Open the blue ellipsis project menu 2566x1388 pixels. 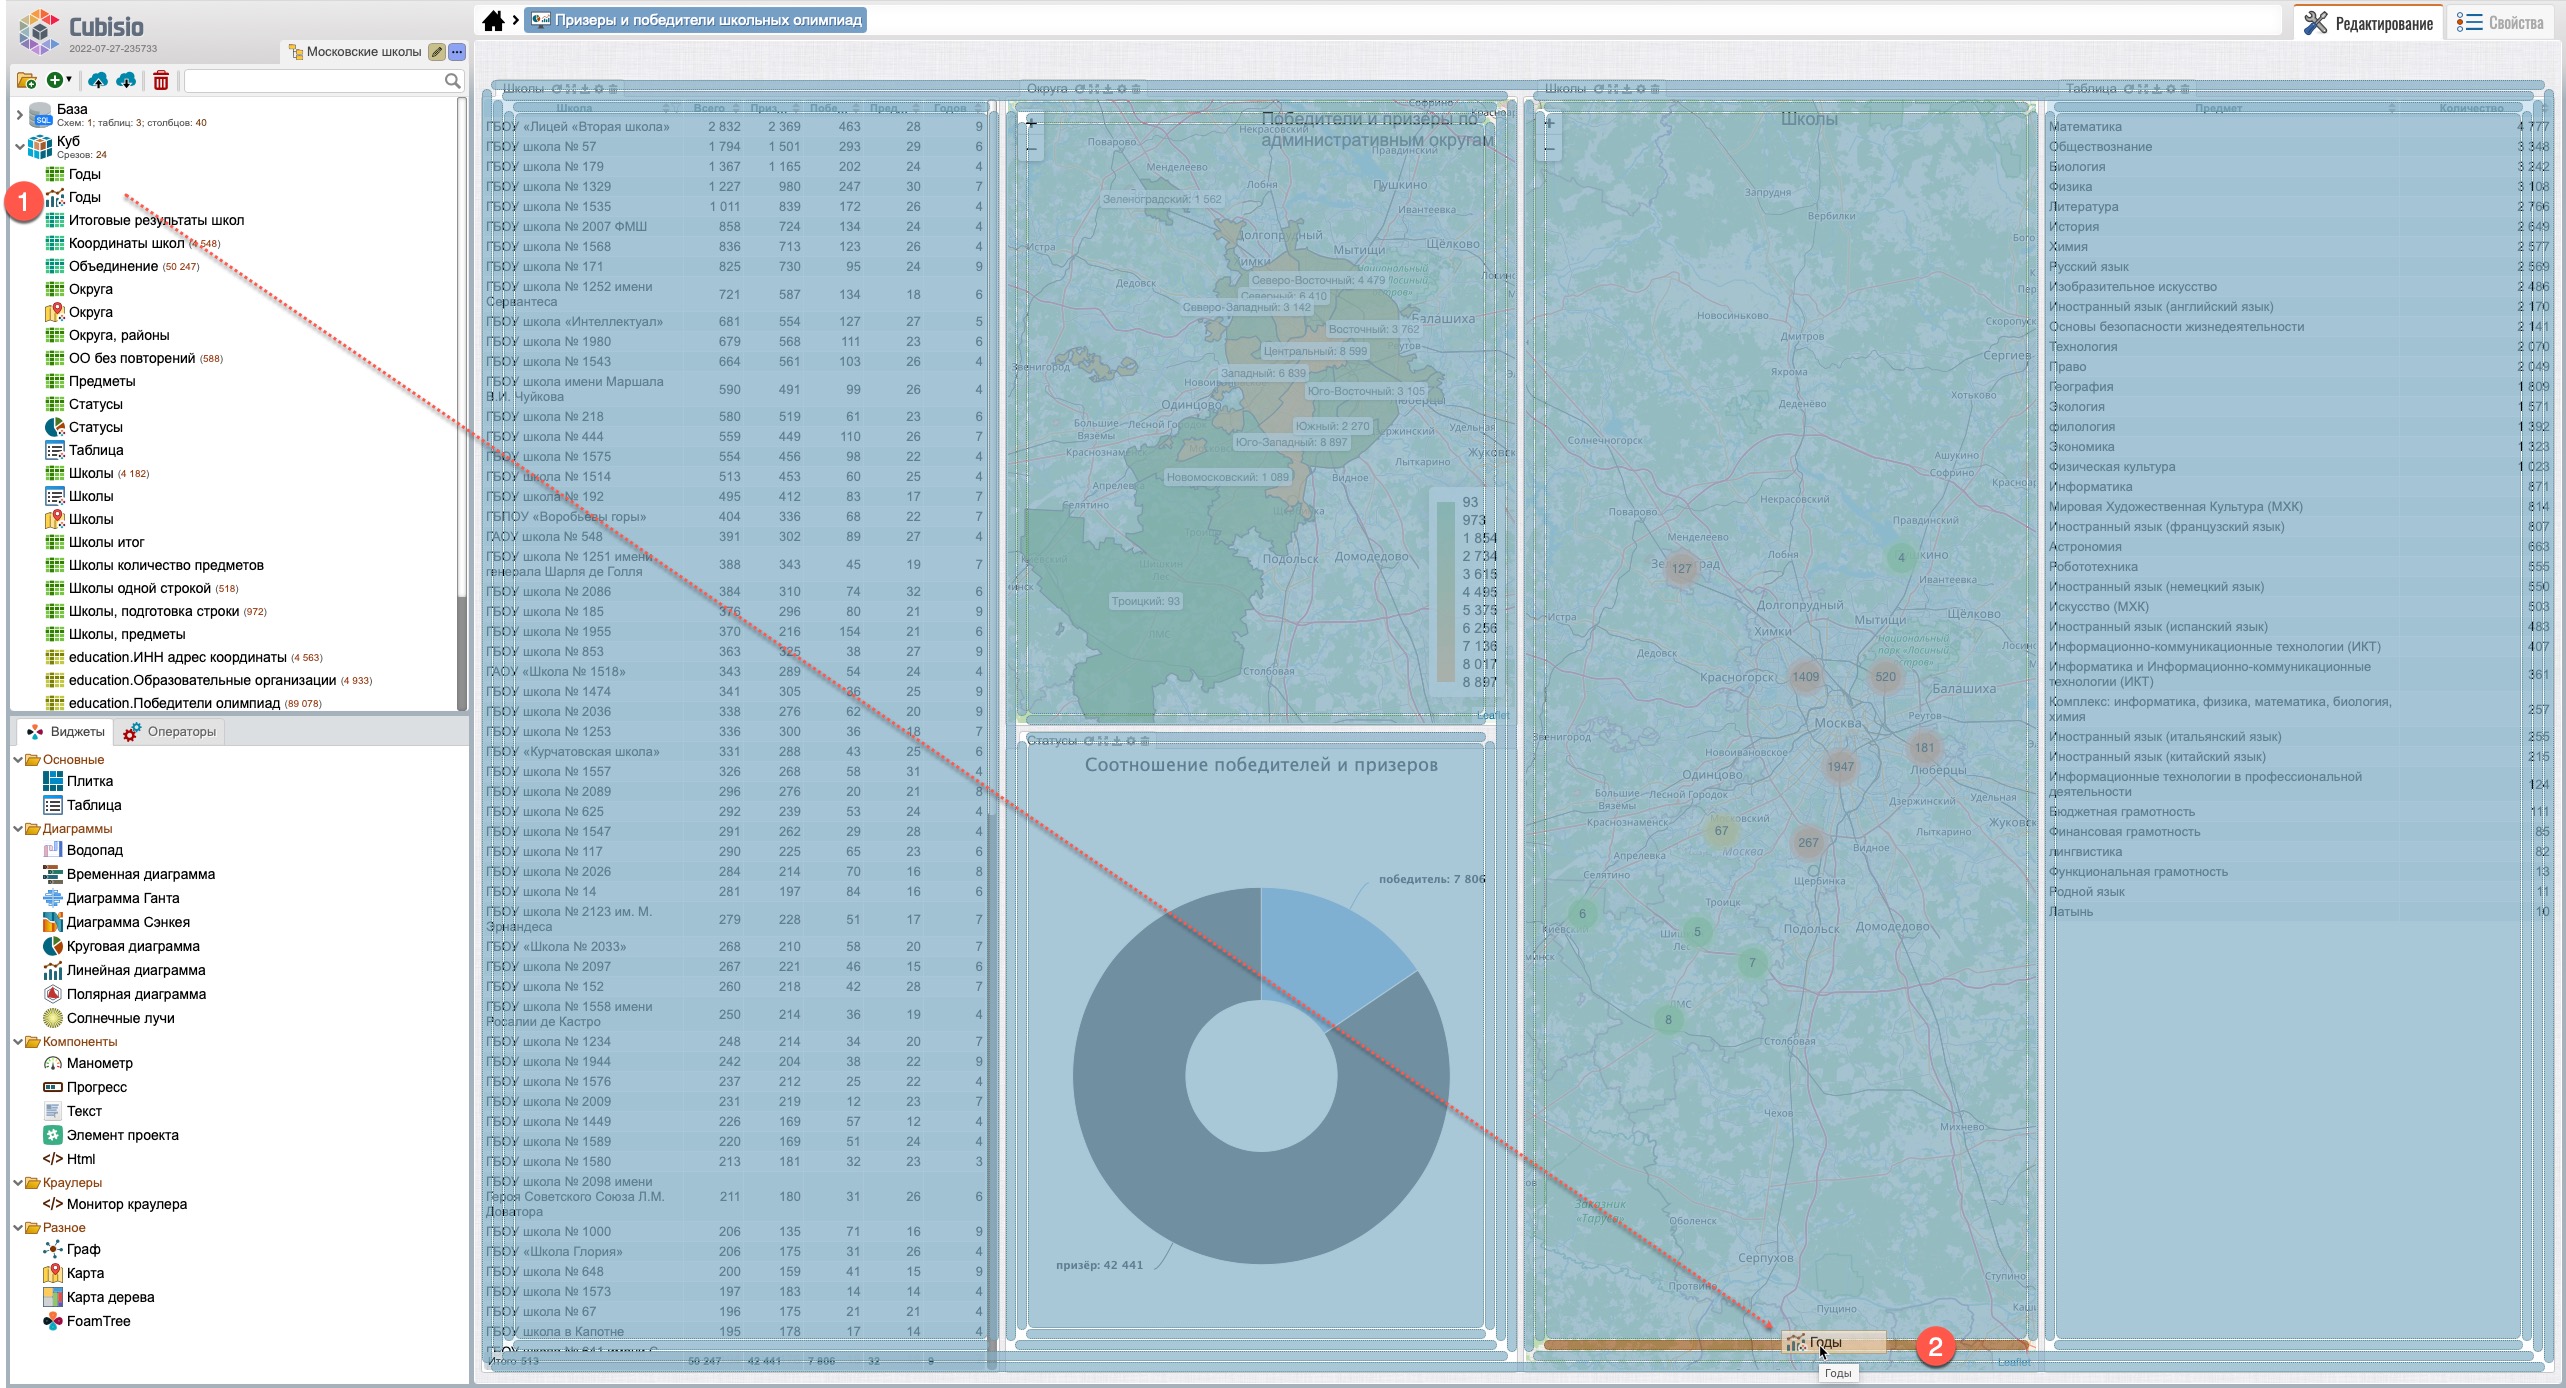(457, 52)
